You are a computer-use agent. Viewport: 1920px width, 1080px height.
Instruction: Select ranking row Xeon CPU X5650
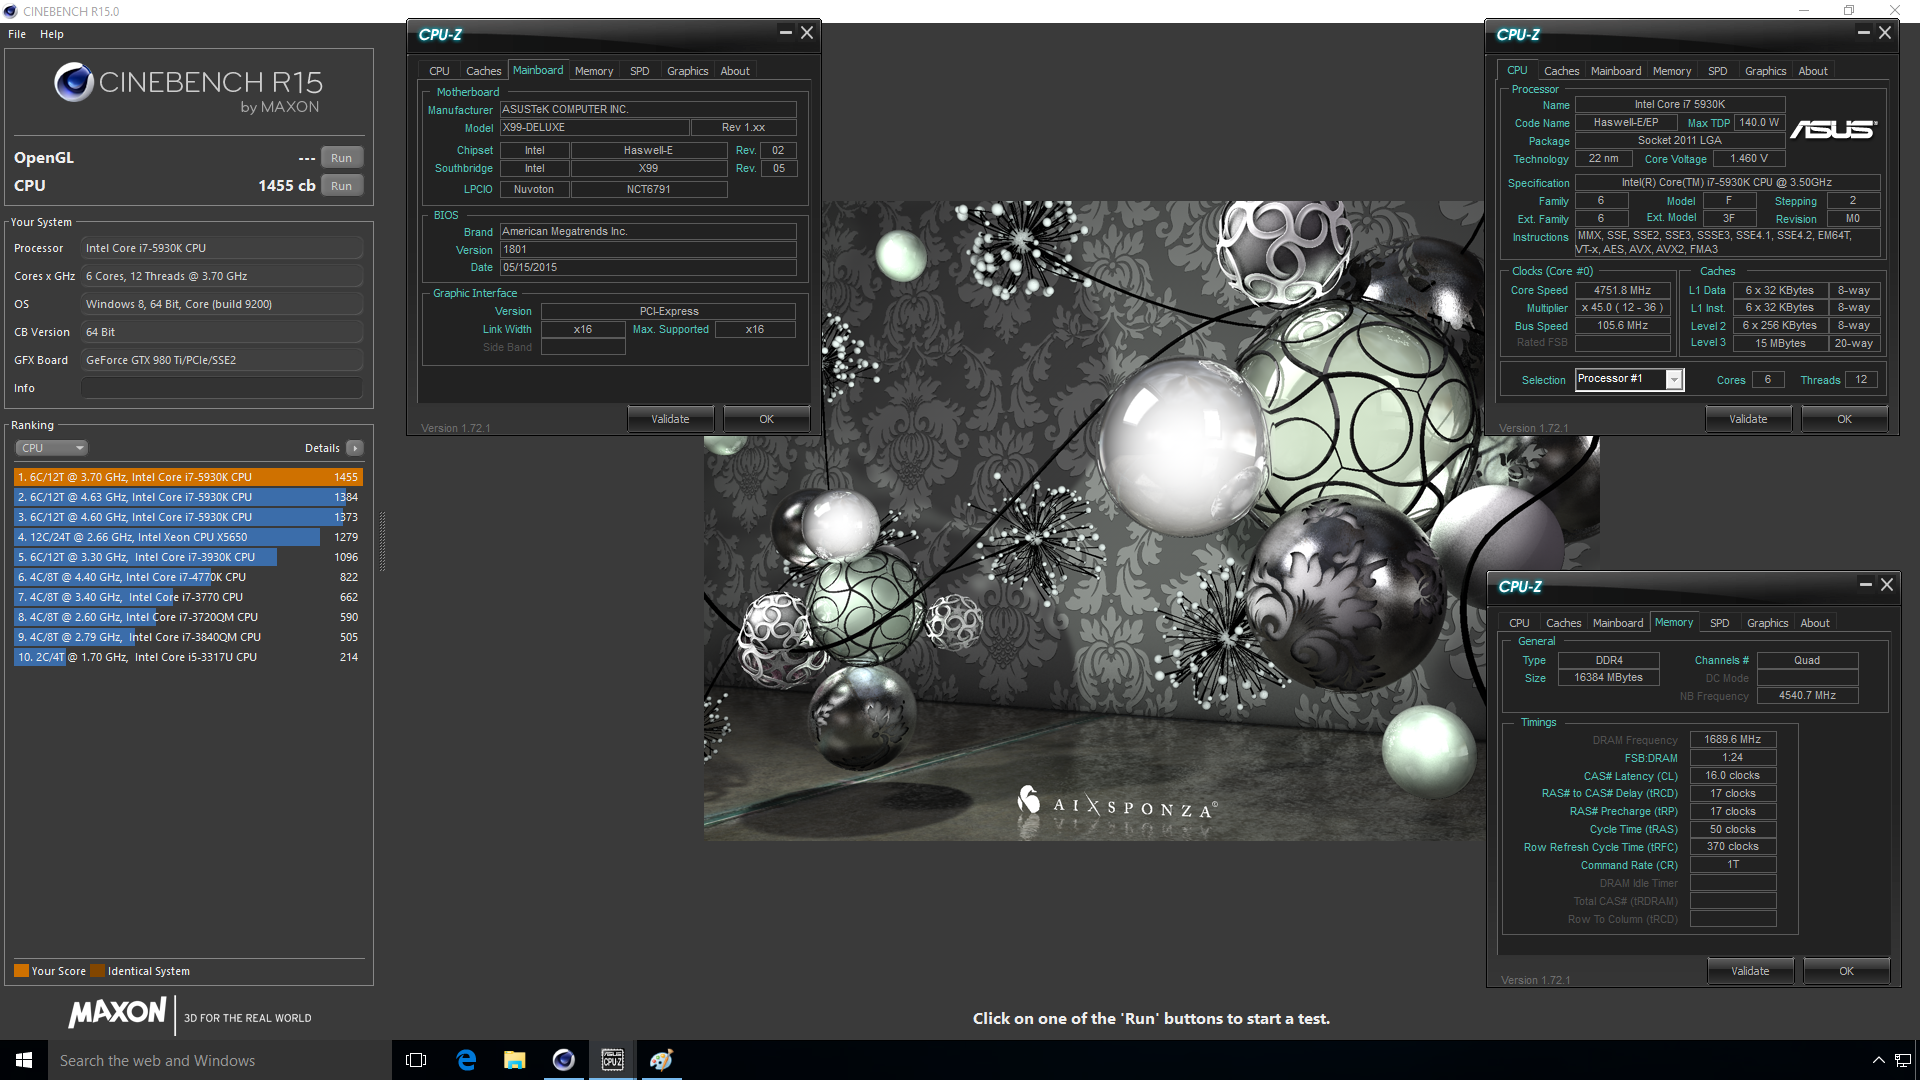pos(188,537)
